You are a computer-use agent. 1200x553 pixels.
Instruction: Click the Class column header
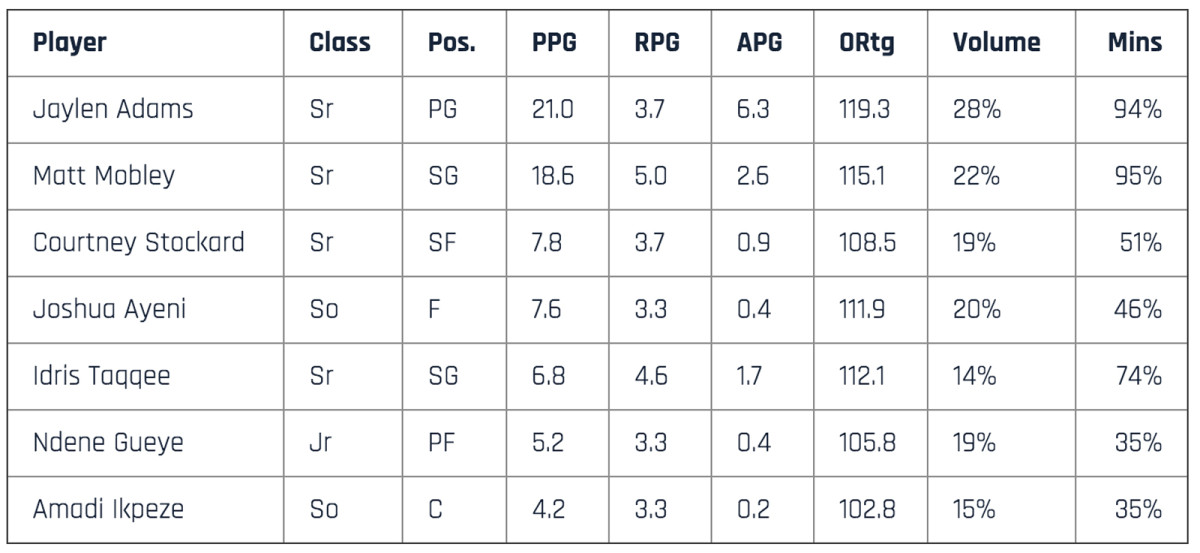tap(339, 42)
